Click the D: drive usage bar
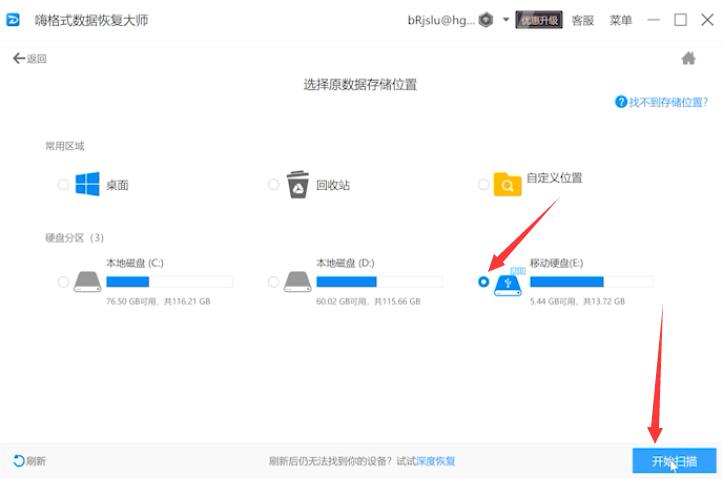Image resolution: width=722 pixels, height=479 pixels. (380, 281)
